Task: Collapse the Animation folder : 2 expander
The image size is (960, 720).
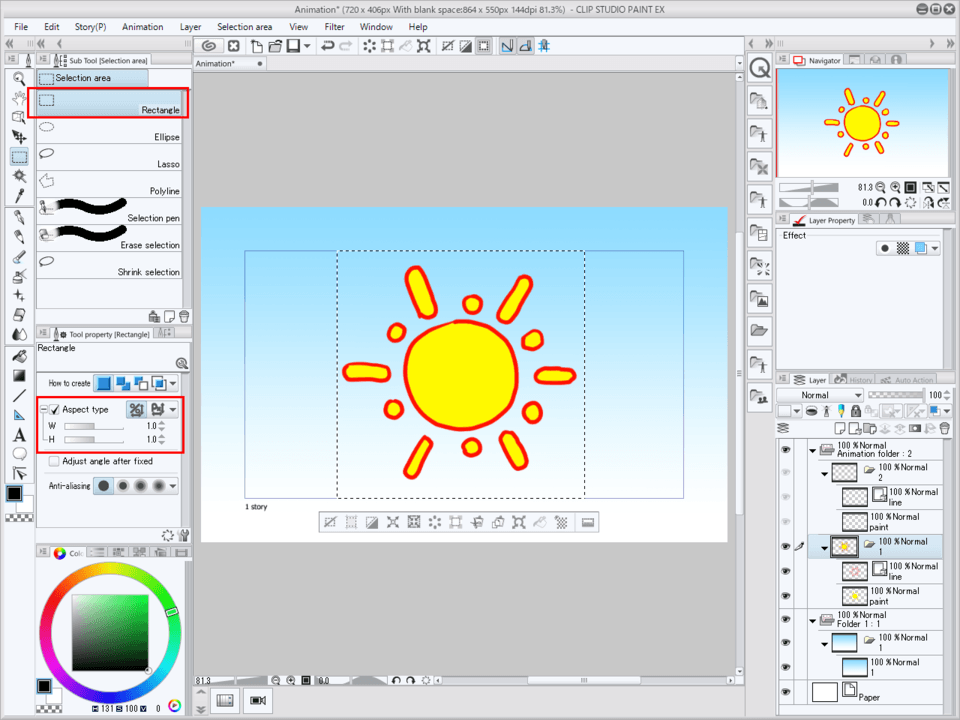Action: [x=812, y=449]
